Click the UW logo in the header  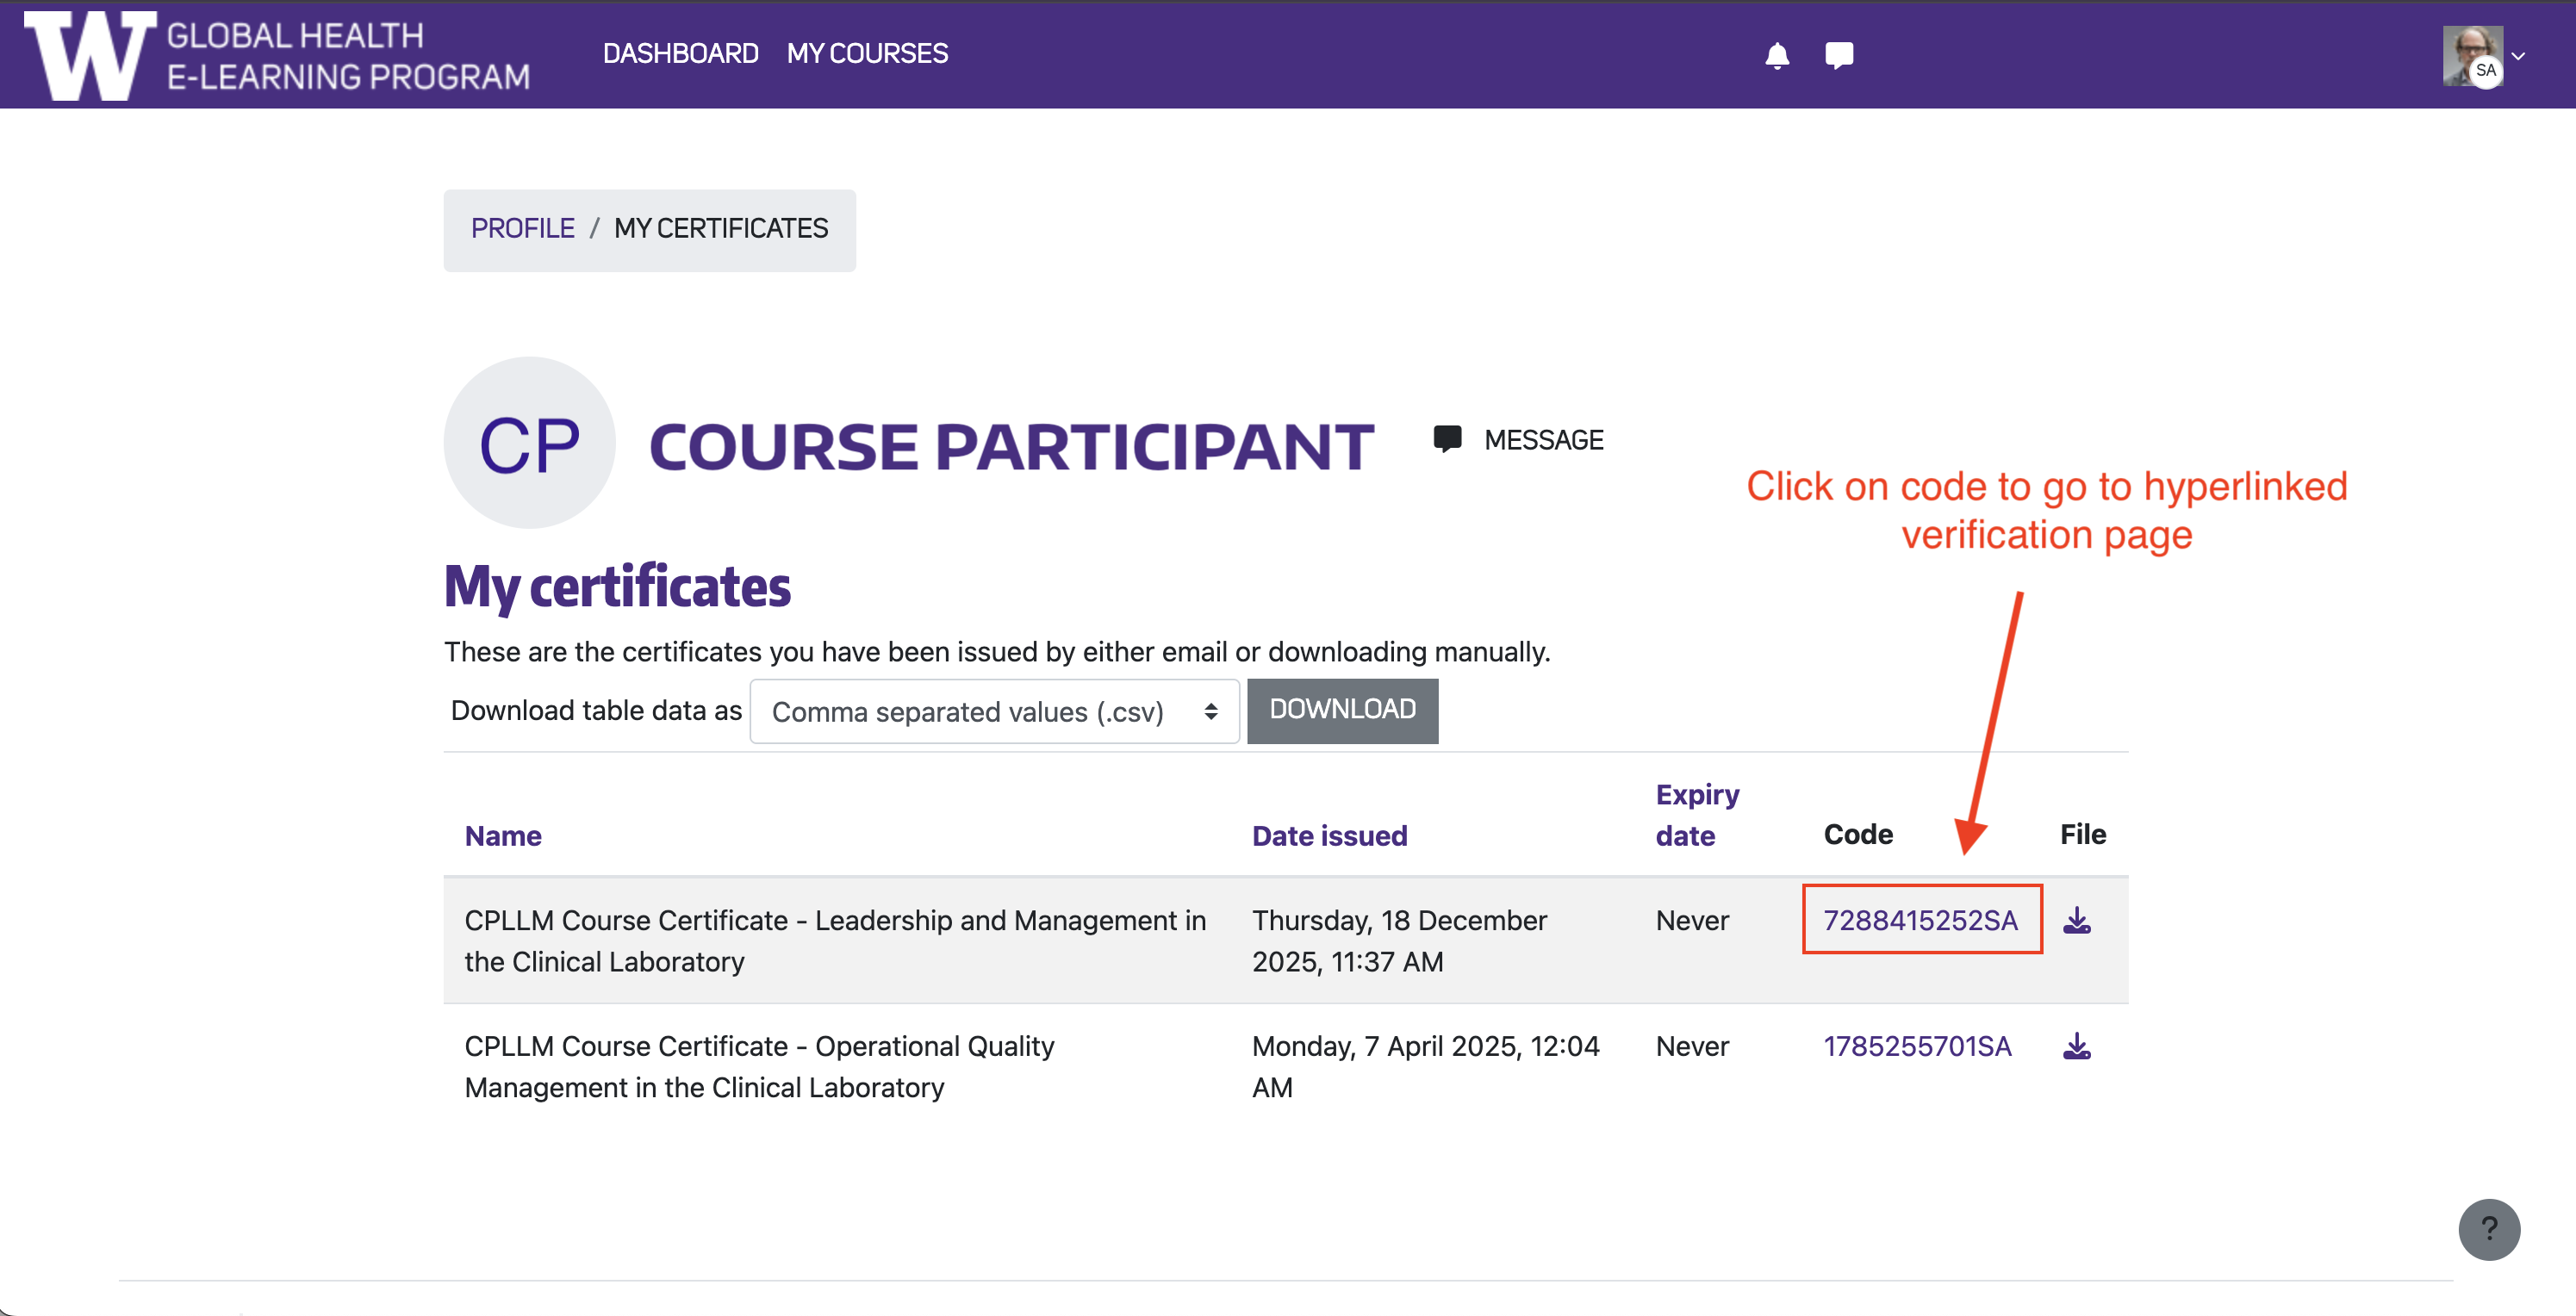[90, 55]
